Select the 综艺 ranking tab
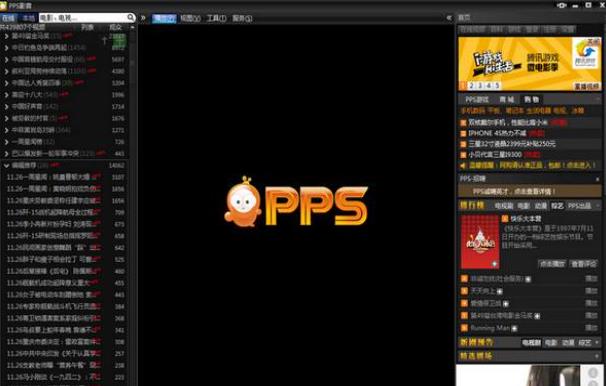This screenshot has width=606, height=386. point(557,206)
